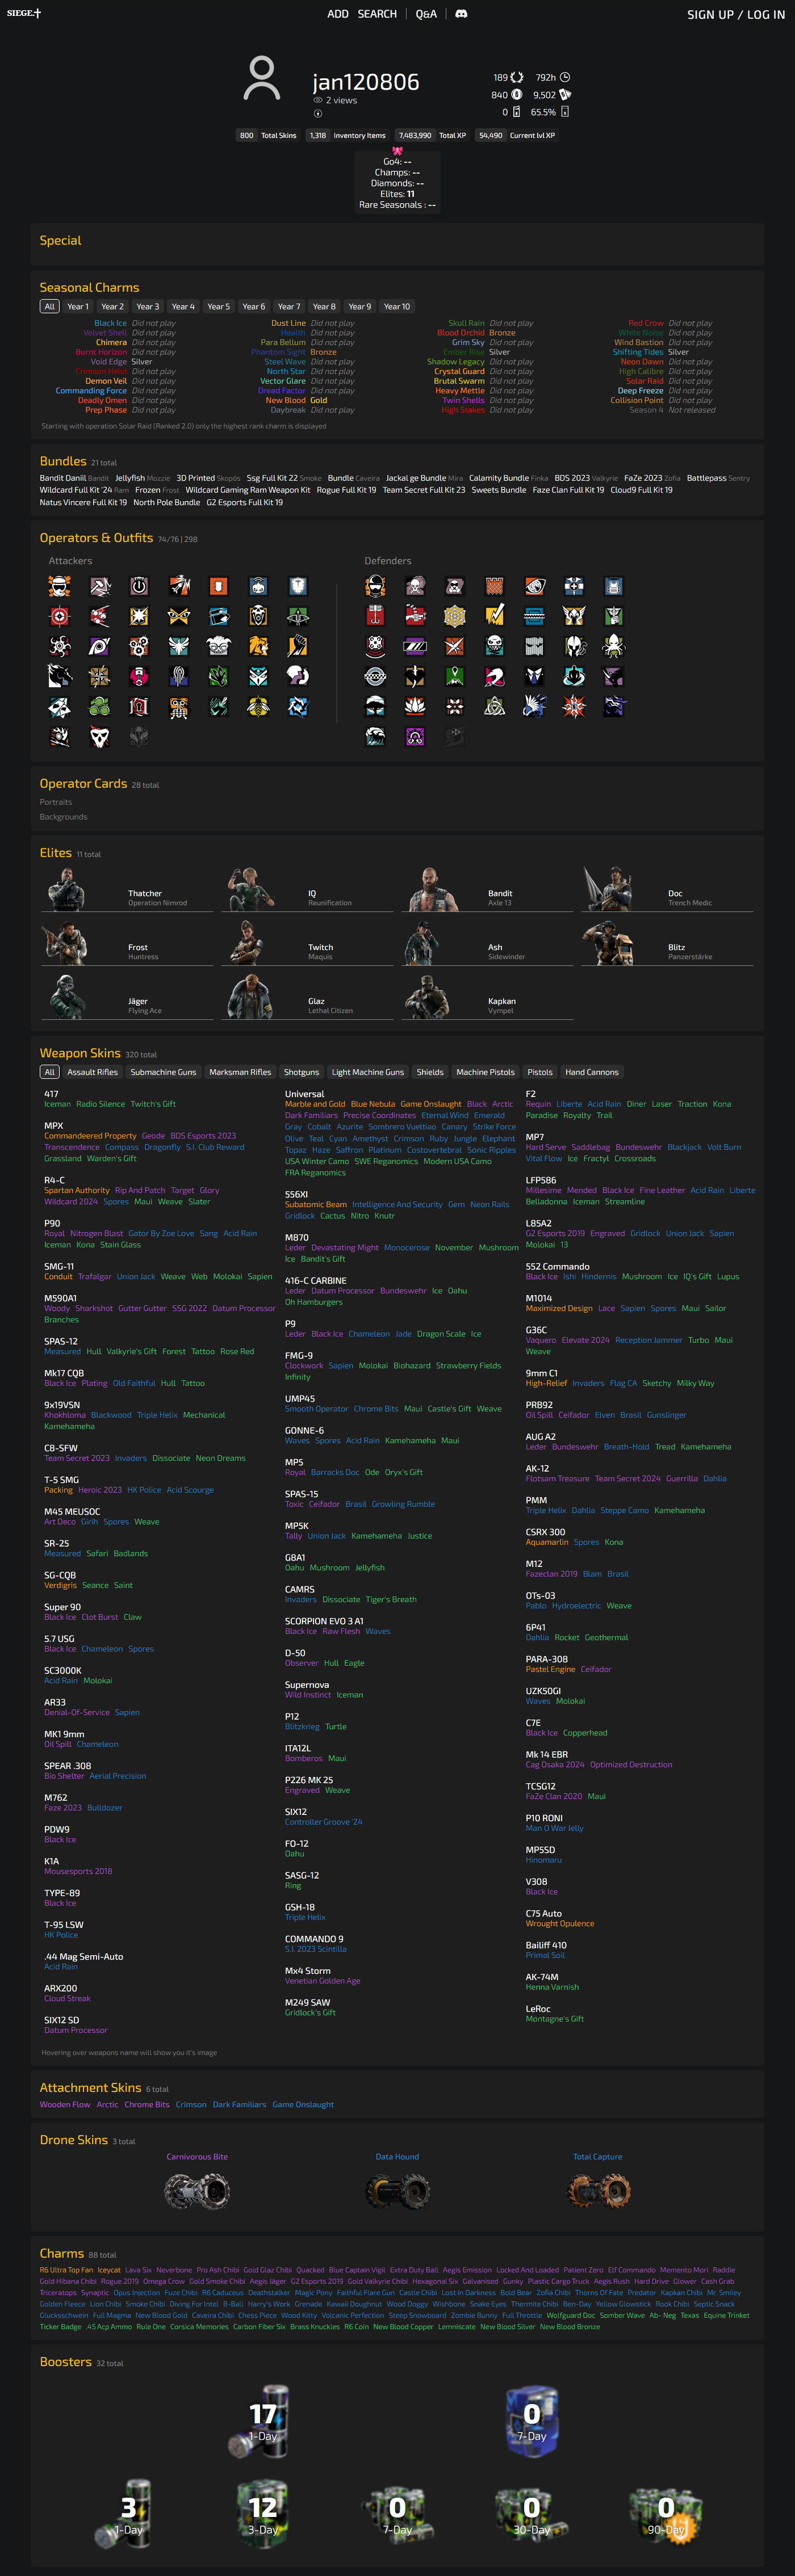View the Carnivorous Bite drone skin image
The image size is (795, 2576).
[x=197, y=2192]
